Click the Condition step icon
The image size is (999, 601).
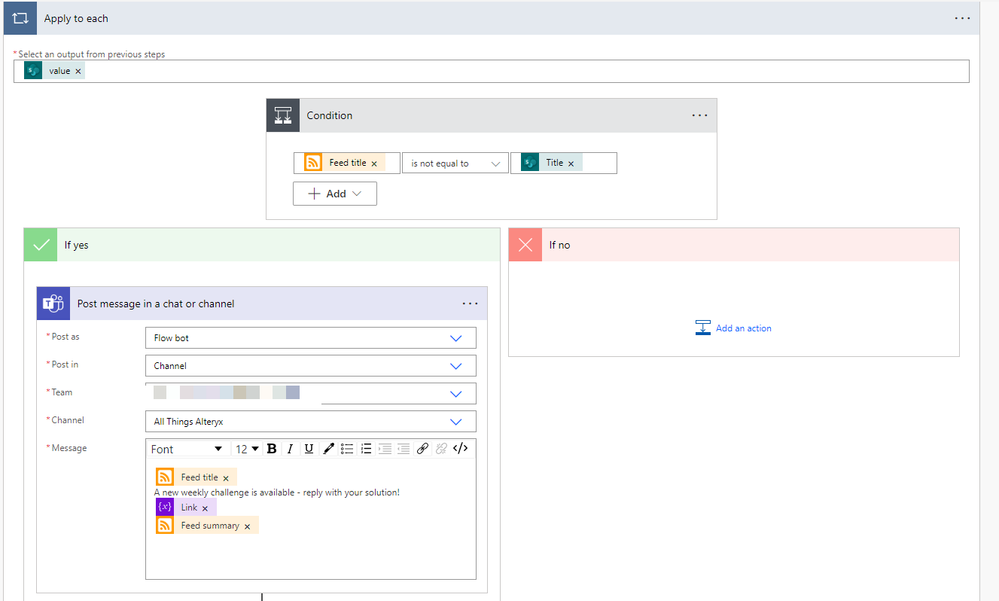point(283,115)
